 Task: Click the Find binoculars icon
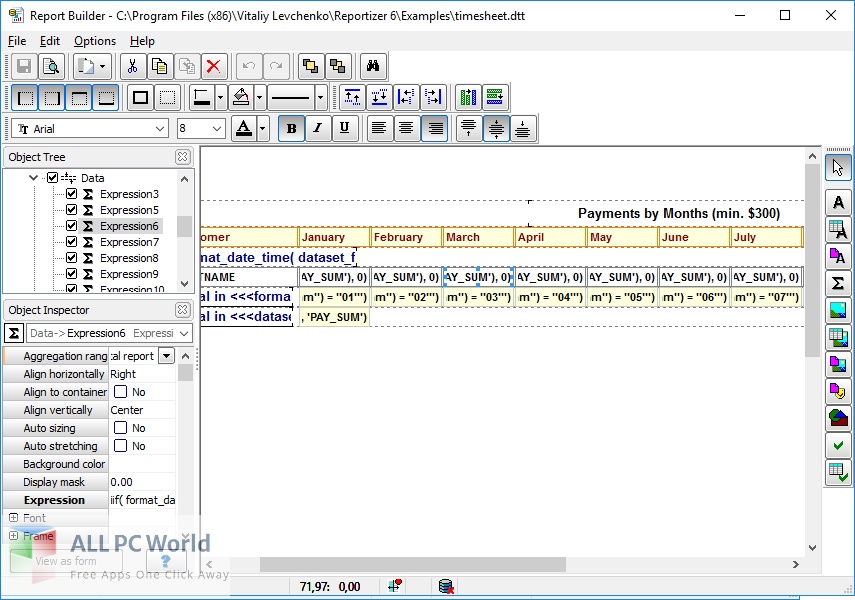373,66
